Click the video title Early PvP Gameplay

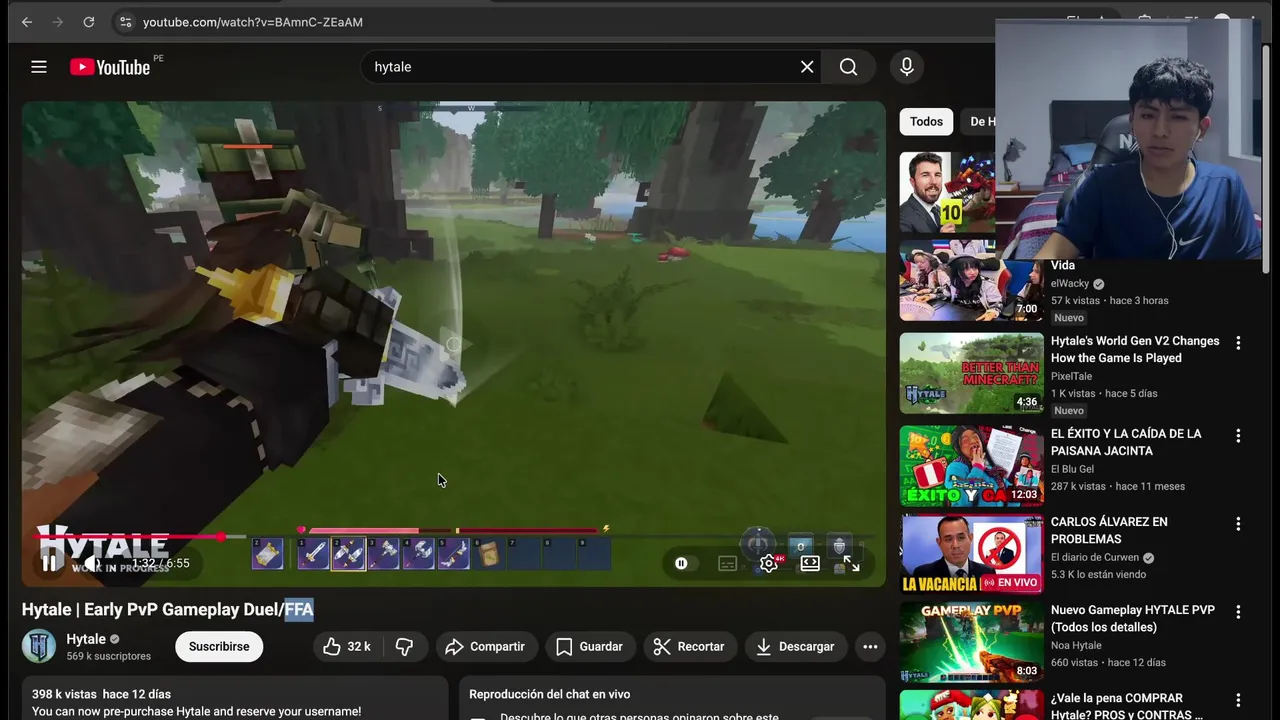click(168, 609)
